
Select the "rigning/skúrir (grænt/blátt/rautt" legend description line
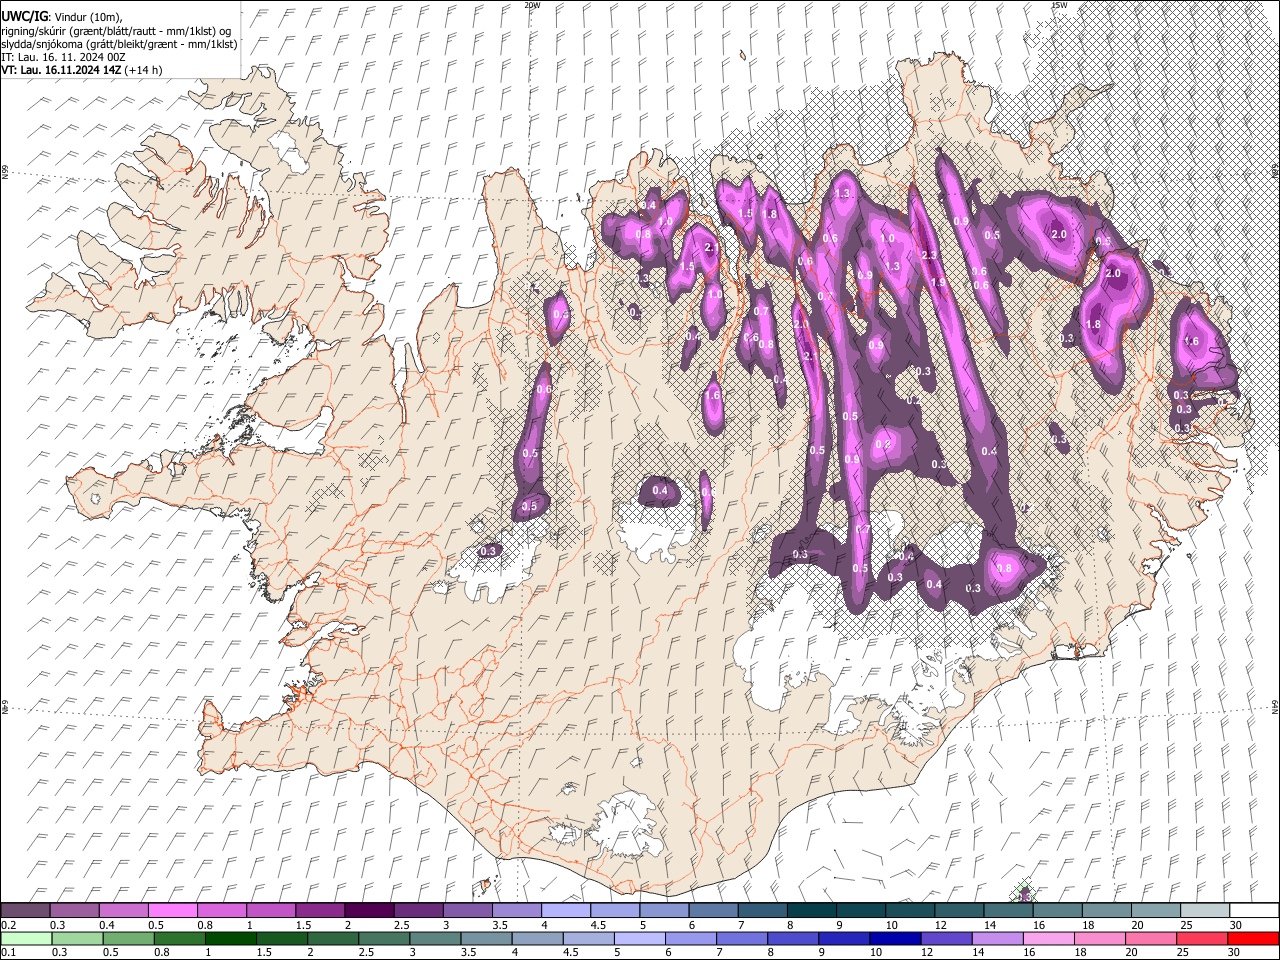[117, 31]
